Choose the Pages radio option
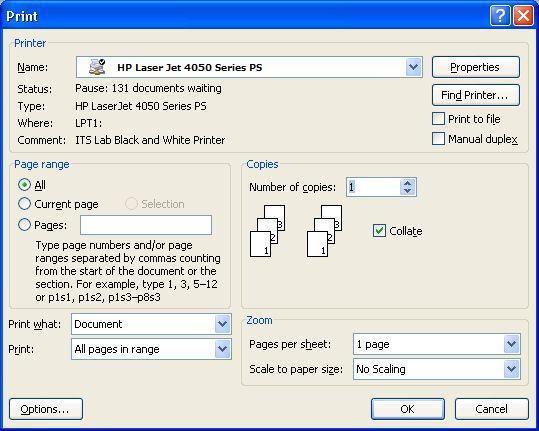539x431 pixels. (x=24, y=225)
